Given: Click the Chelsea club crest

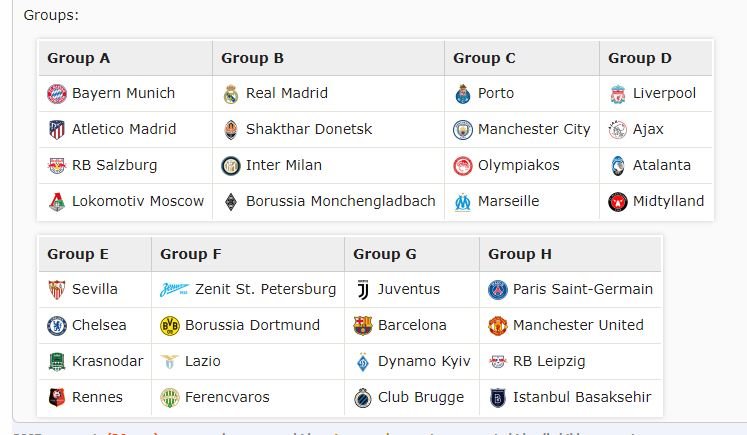Looking at the screenshot, I should click(56, 326).
